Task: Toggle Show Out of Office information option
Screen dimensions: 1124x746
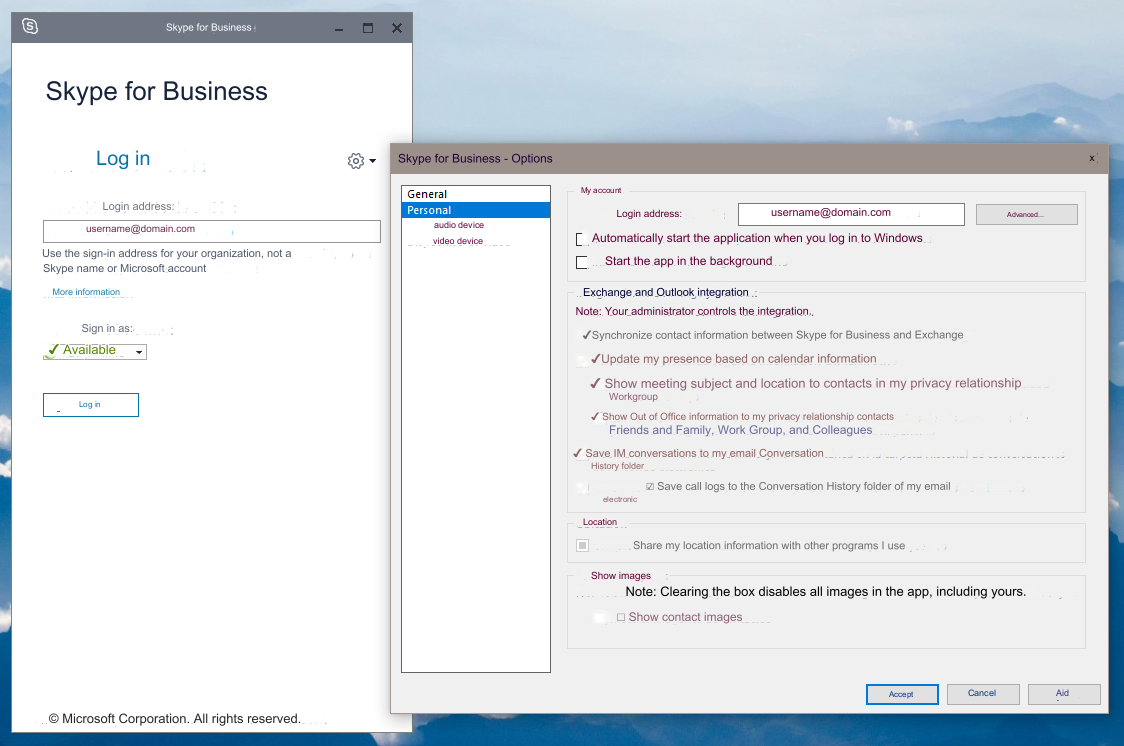Action: tap(595, 416)
